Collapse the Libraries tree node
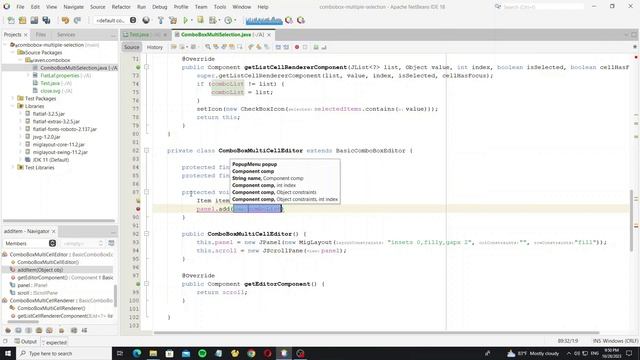Viewport: 640px width, 360px height. click(13, 106)
